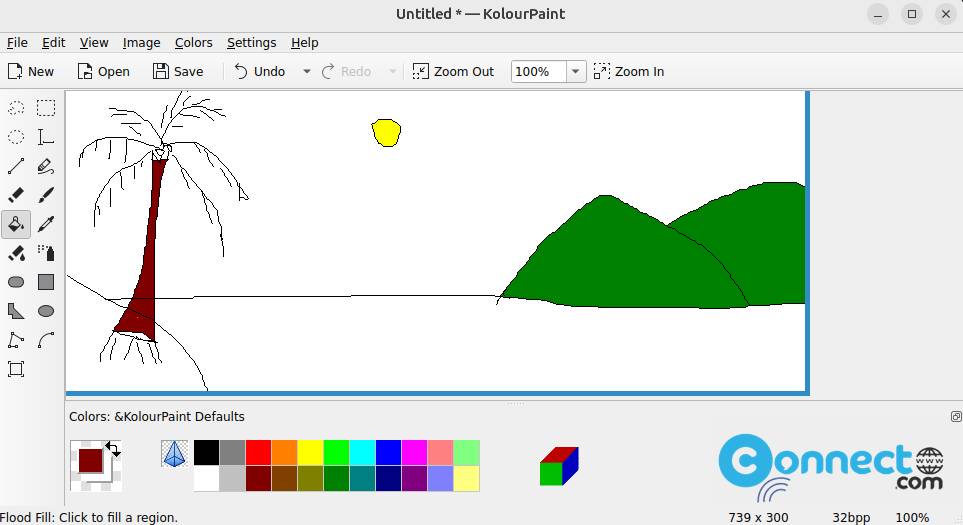Select the Flood Fill bucket tool
963x525 pixels.
(x=16, y=224)
